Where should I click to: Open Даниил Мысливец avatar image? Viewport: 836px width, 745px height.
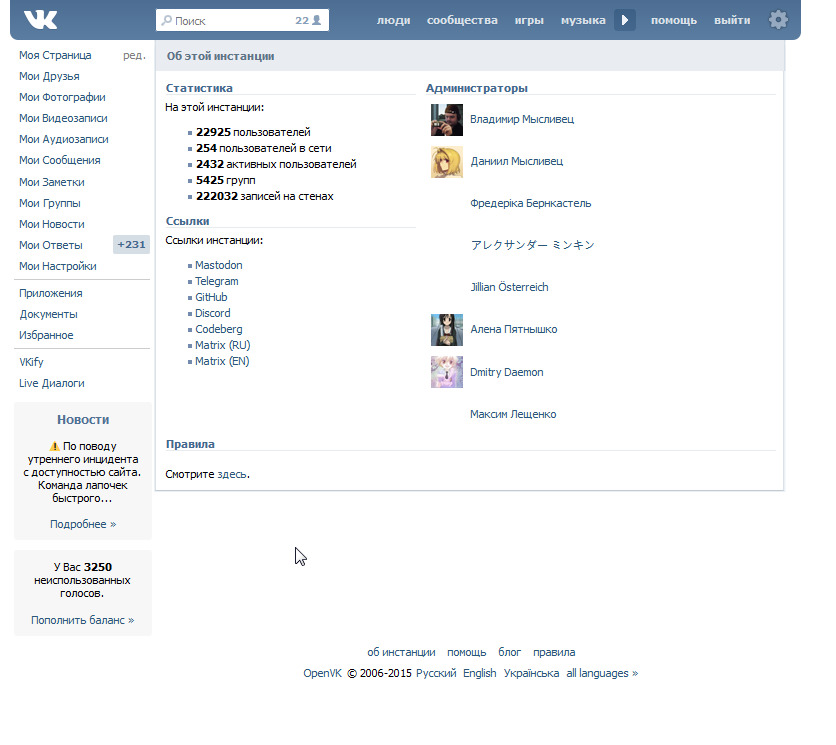pyautogui.click(x=446, y=162)
